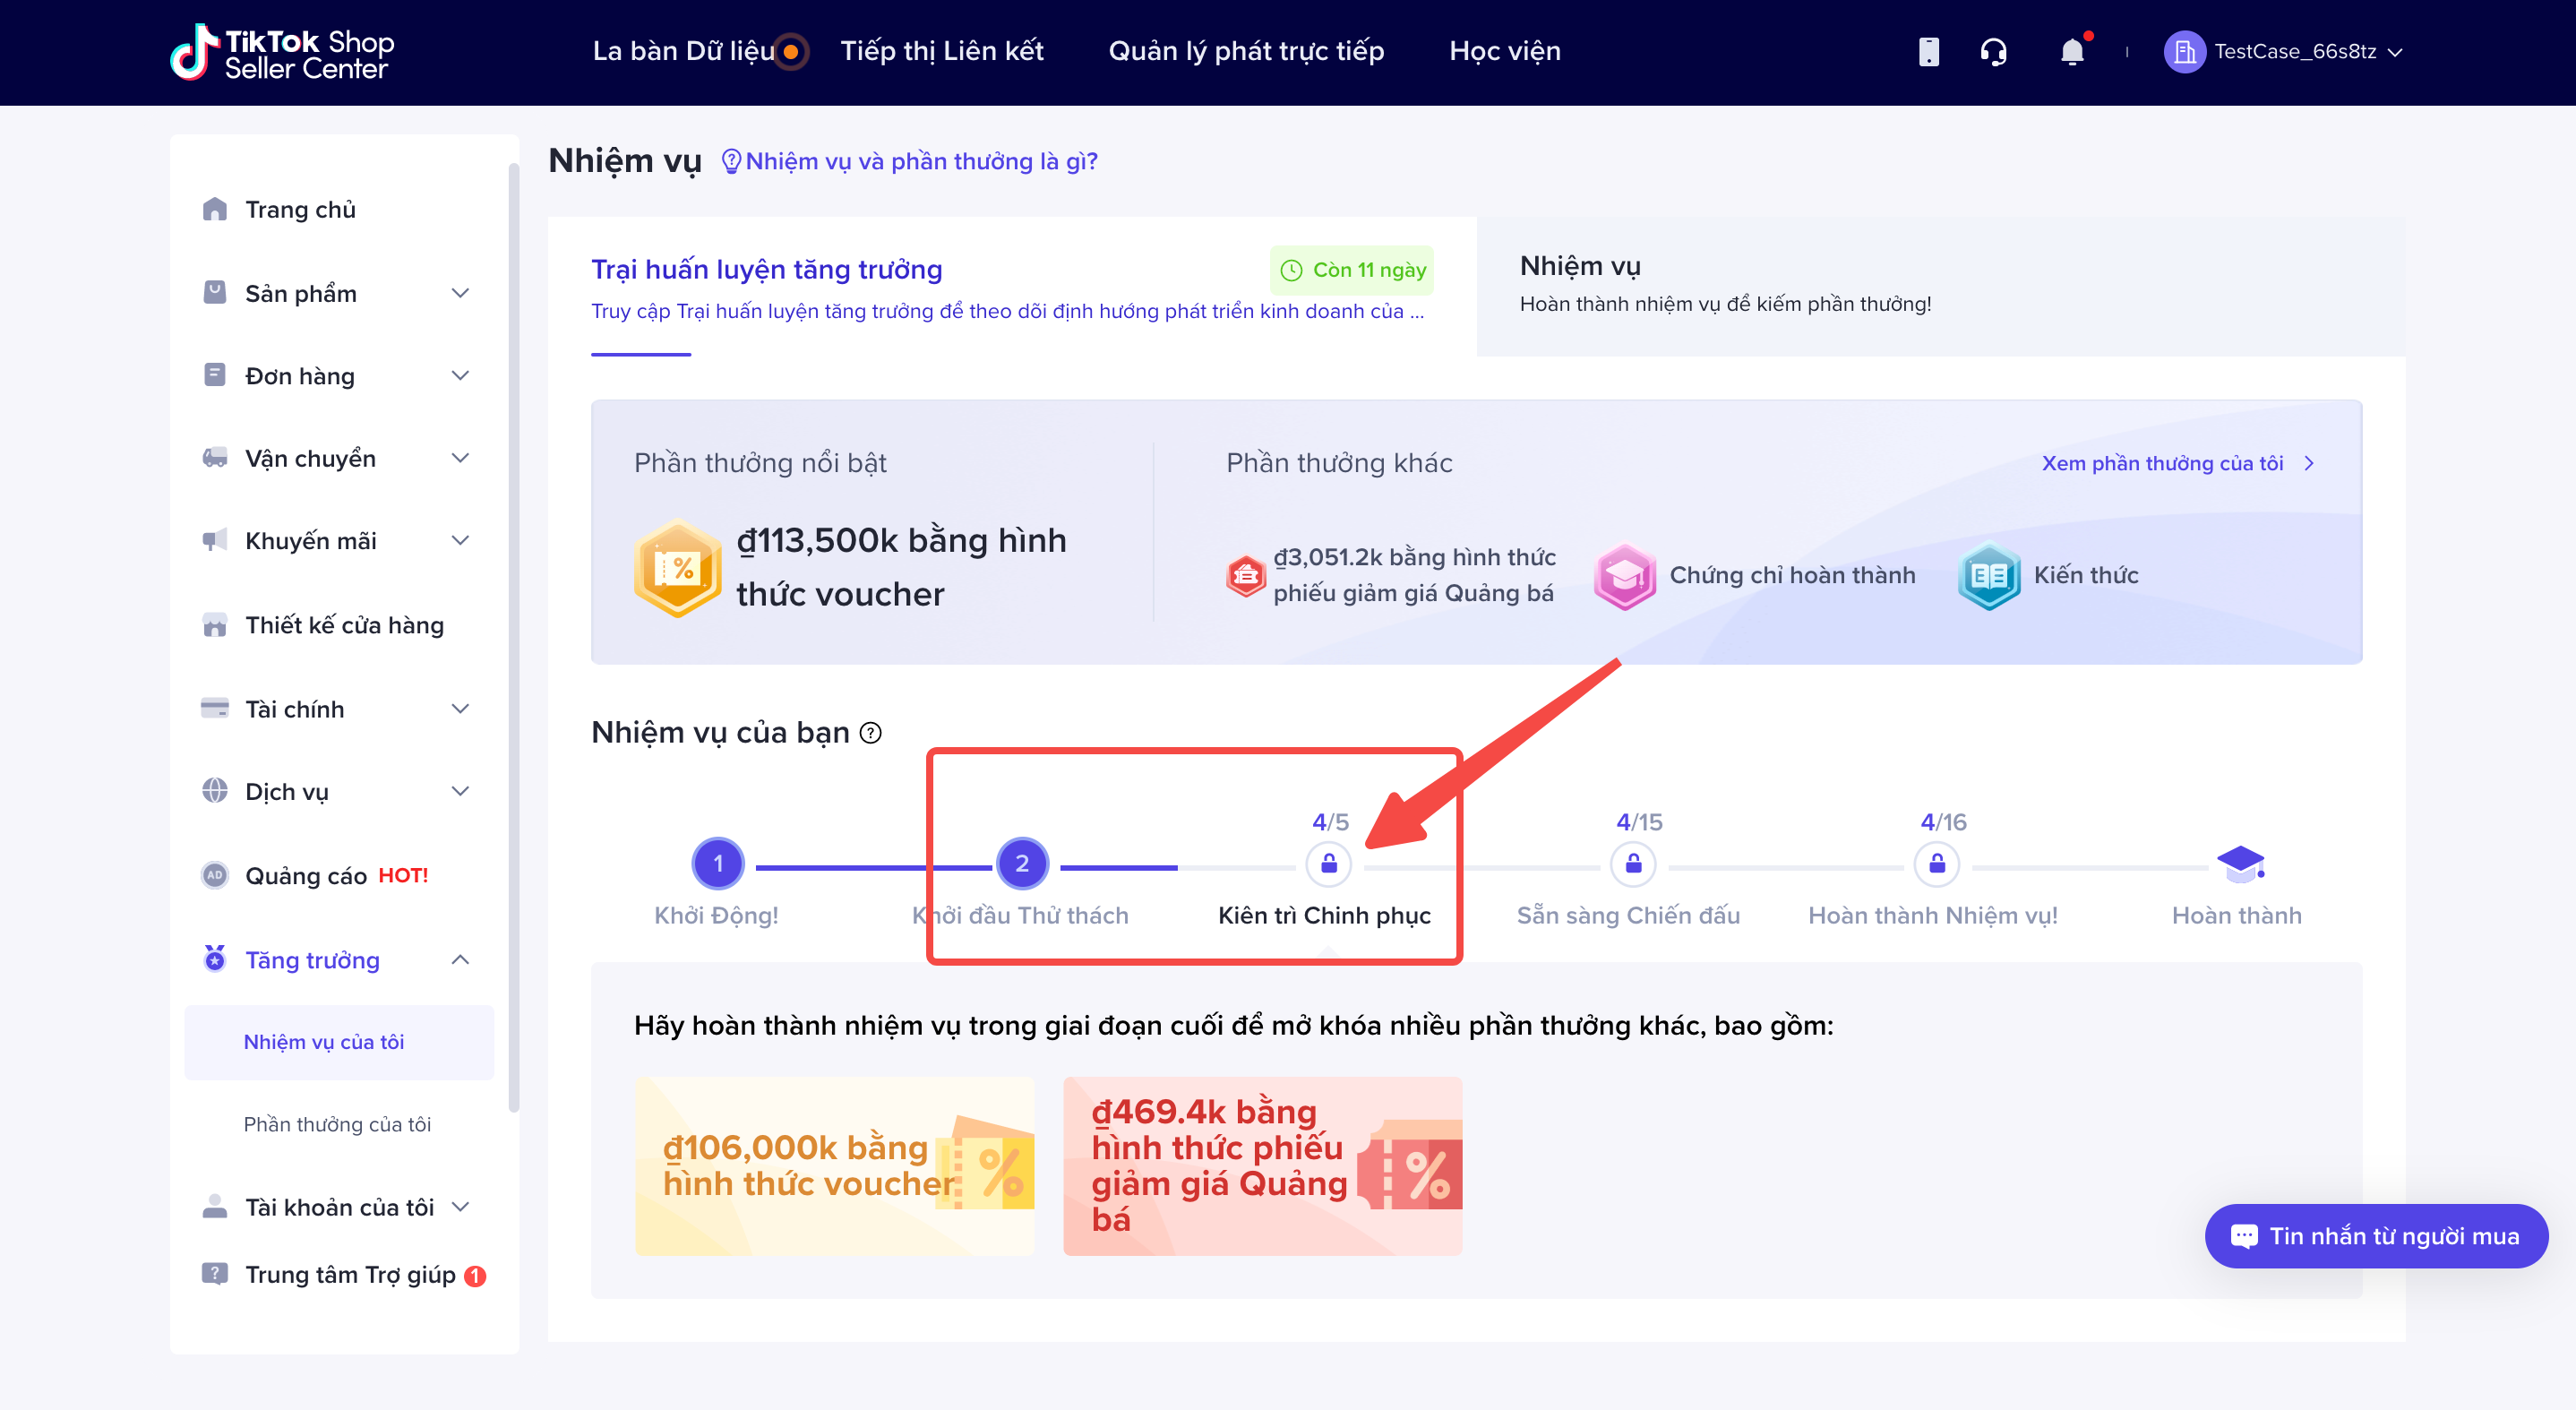Click the graduation cap Hoàn thành icon
Viewport: 2576px width, 1410px height.
[2239, 863]
